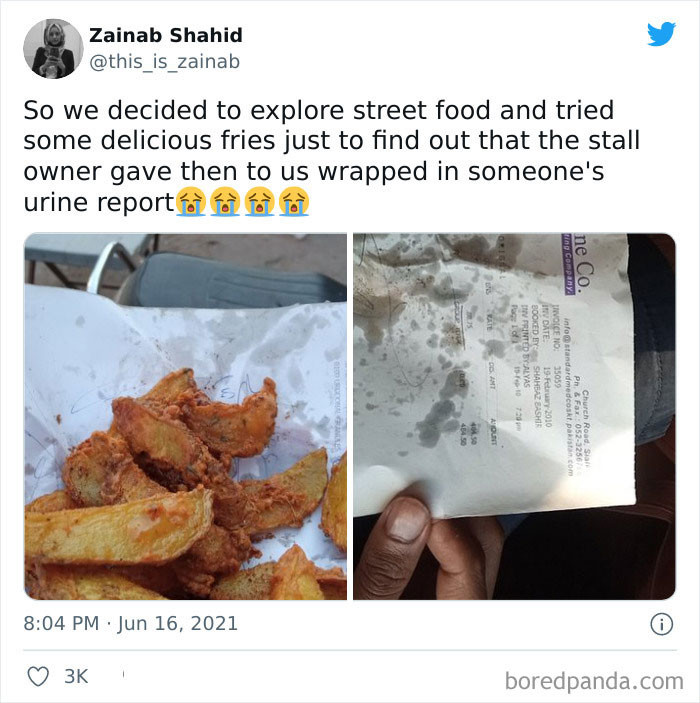Screen dimensions: 700x703
Task: Click the 3K likes count
Action: point(76,677)
